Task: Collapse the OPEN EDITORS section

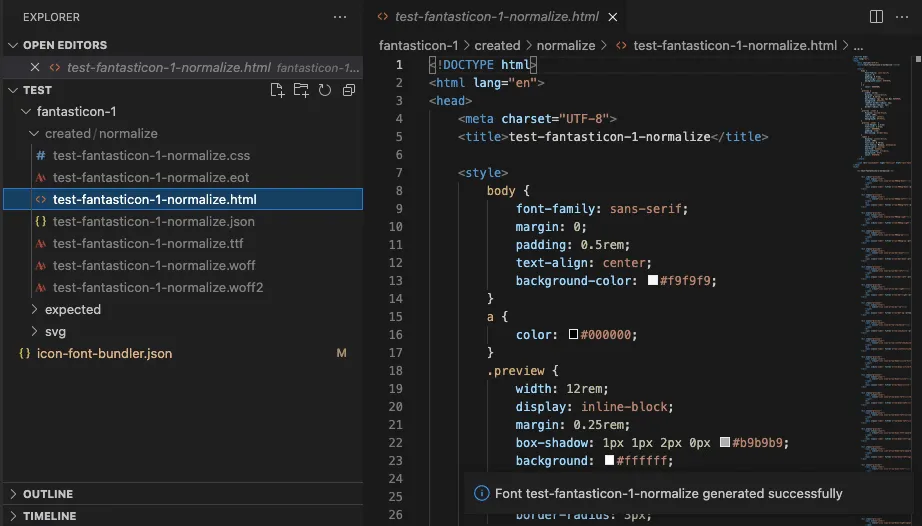Action: click(13, 45)
